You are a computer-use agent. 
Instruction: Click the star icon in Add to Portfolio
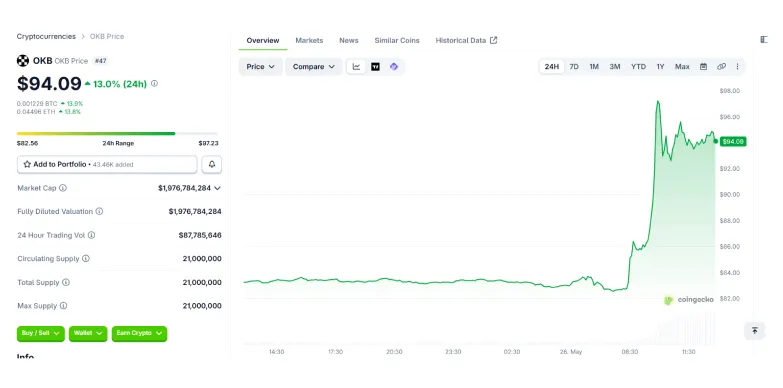(x=27, y=164)
